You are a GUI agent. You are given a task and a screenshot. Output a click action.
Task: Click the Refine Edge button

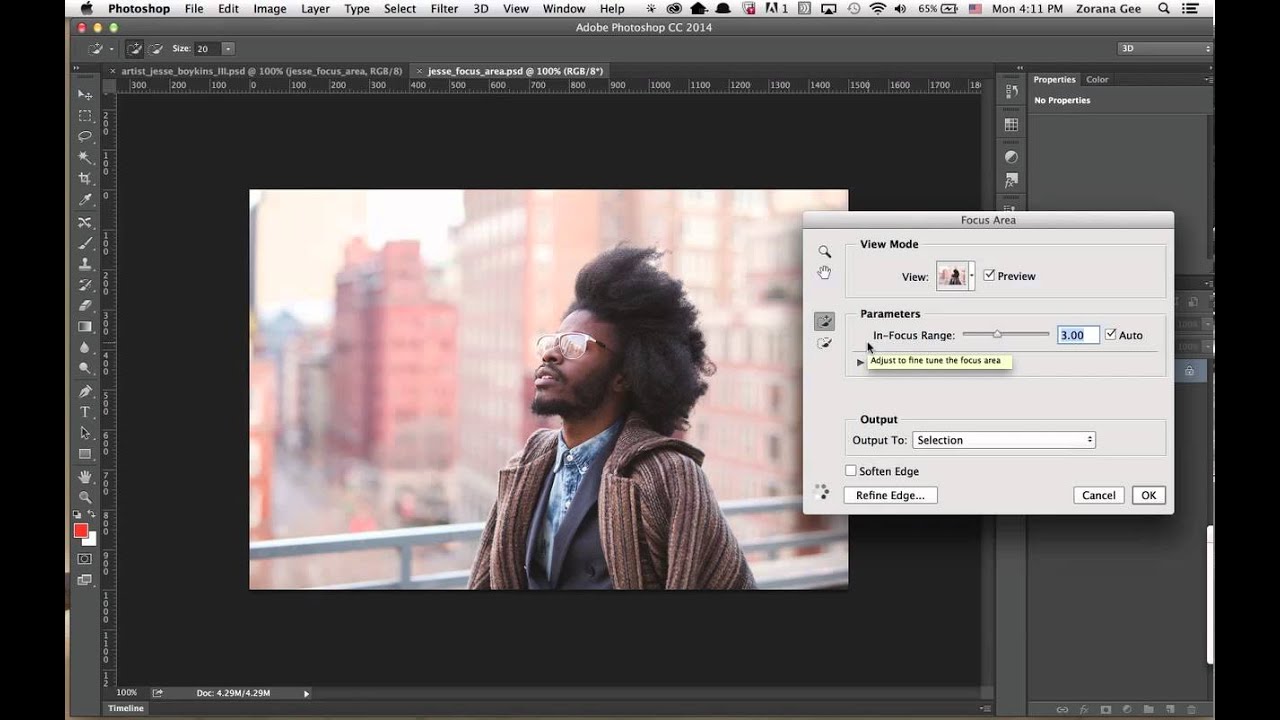click(890, 495)
